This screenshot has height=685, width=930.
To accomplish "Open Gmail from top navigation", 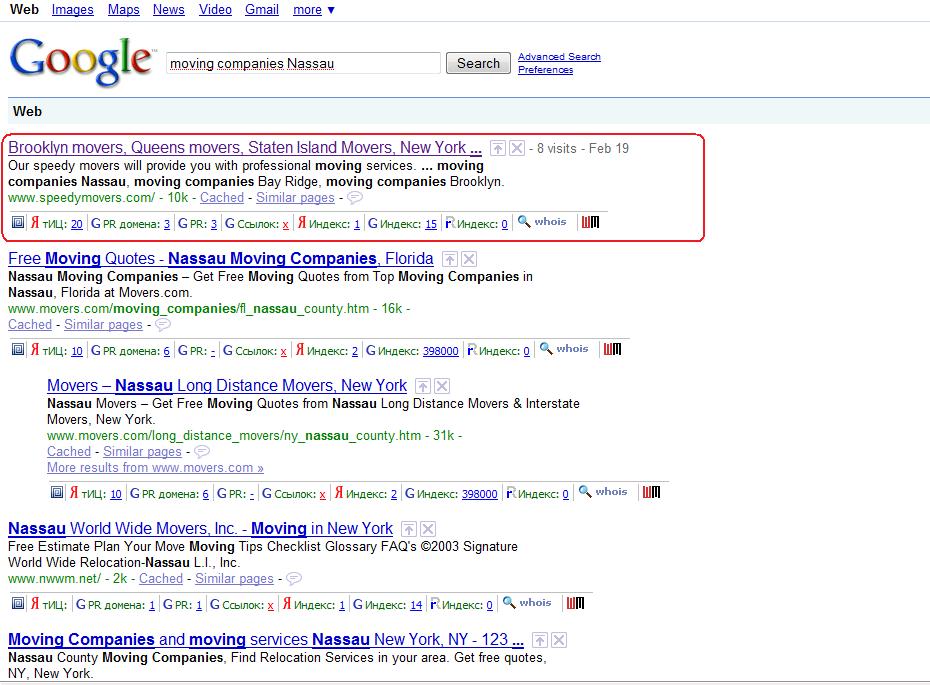I will point(262,9).
